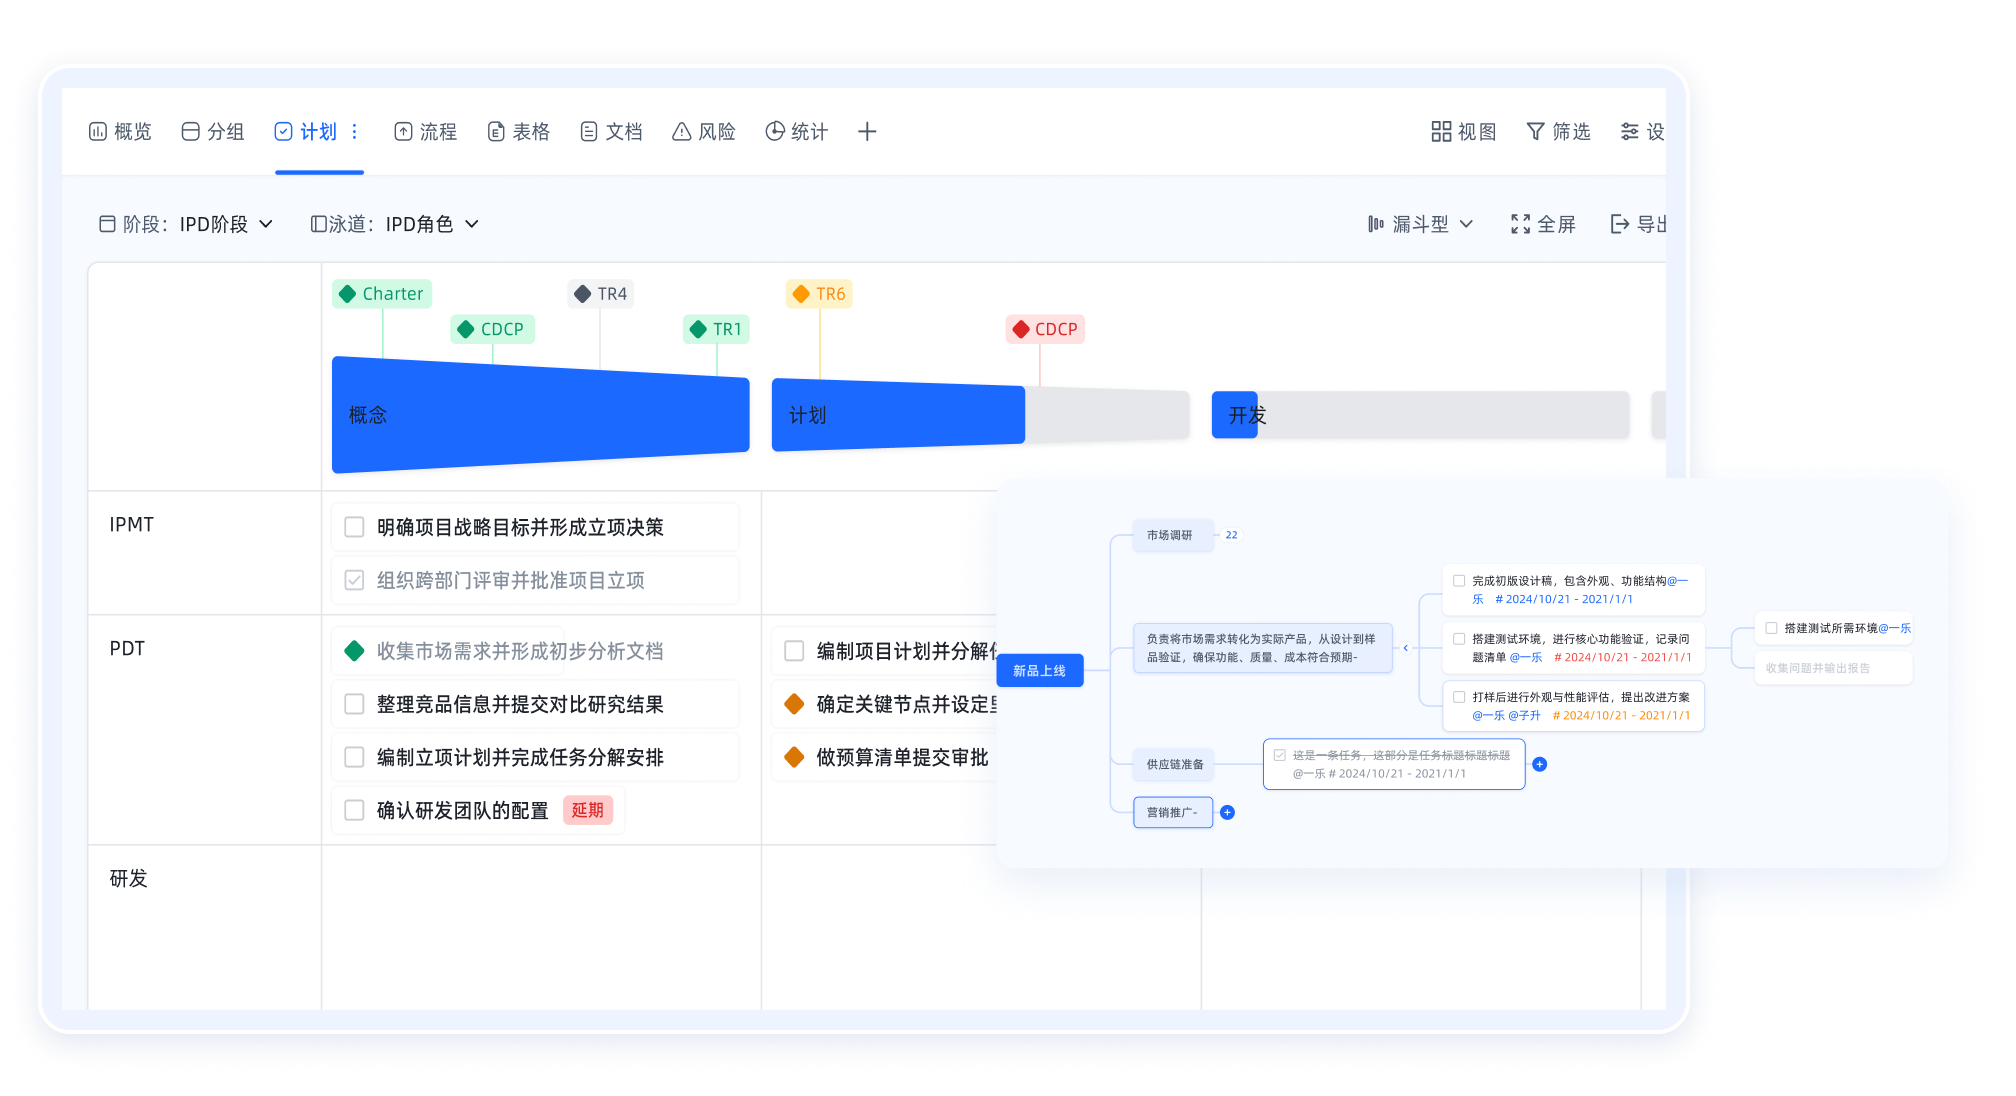Image resolution: width=2016 pixels, height=1096 pixels.
Task: Click the 开发 phase progress bar
Action: click(1420, 415)
